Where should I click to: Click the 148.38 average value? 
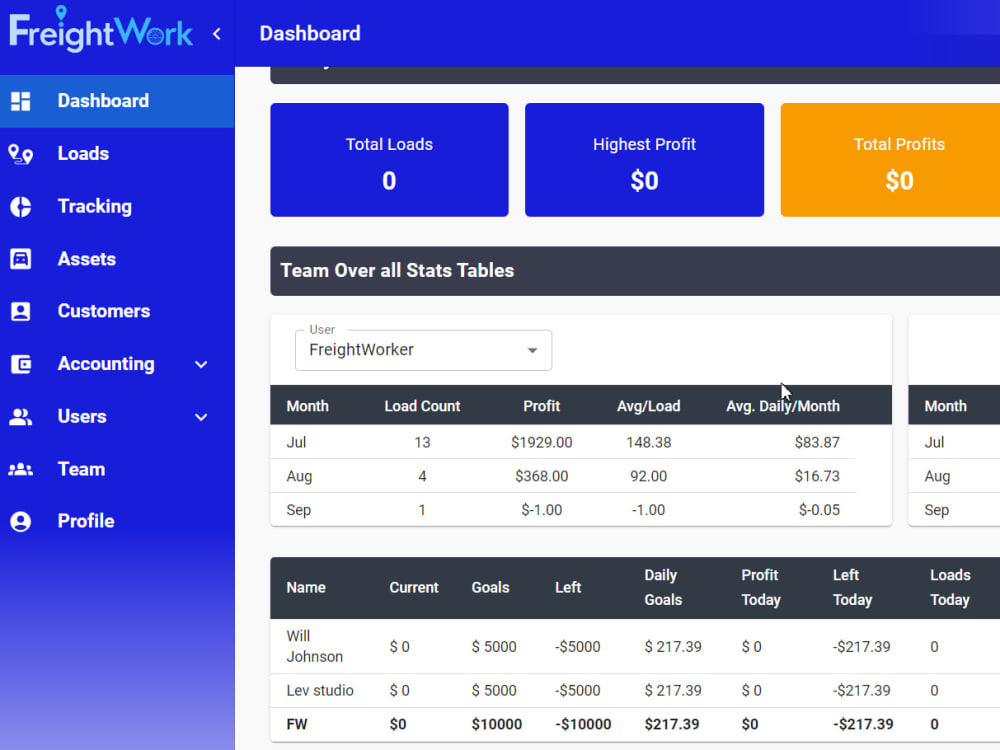click(649, 443)
